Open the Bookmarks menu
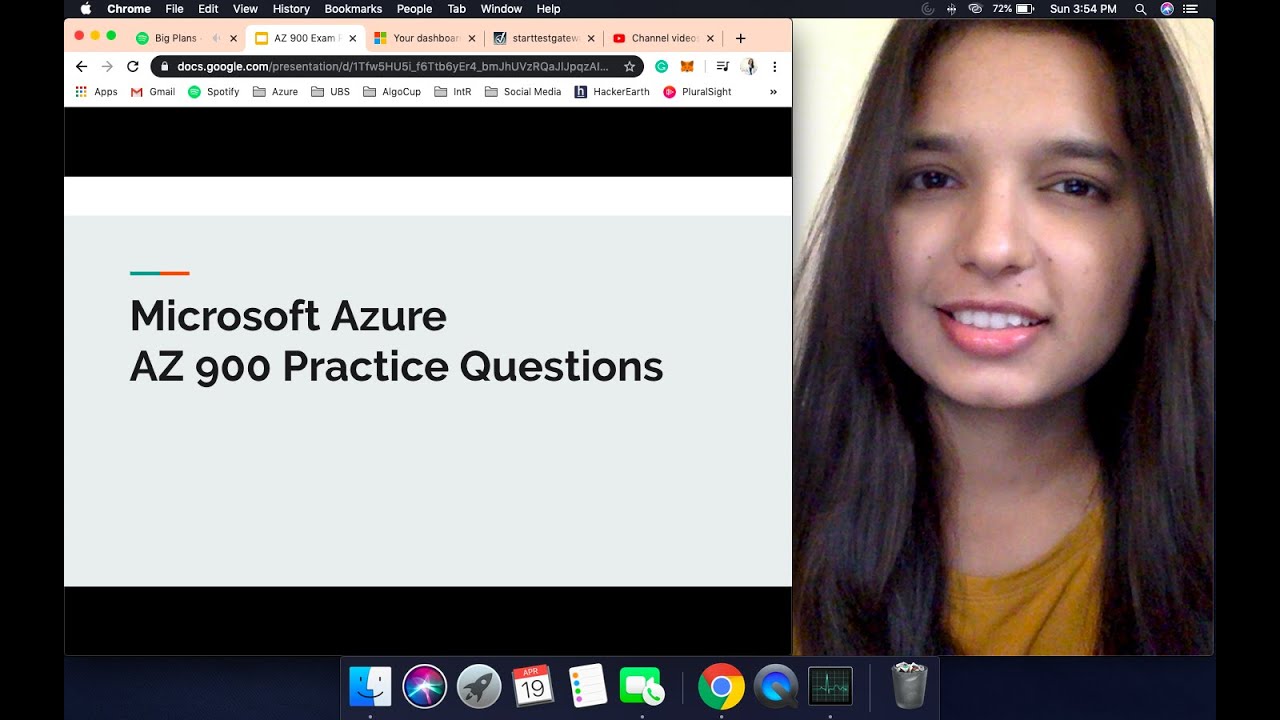1280x720 pixels. point(353,9)
